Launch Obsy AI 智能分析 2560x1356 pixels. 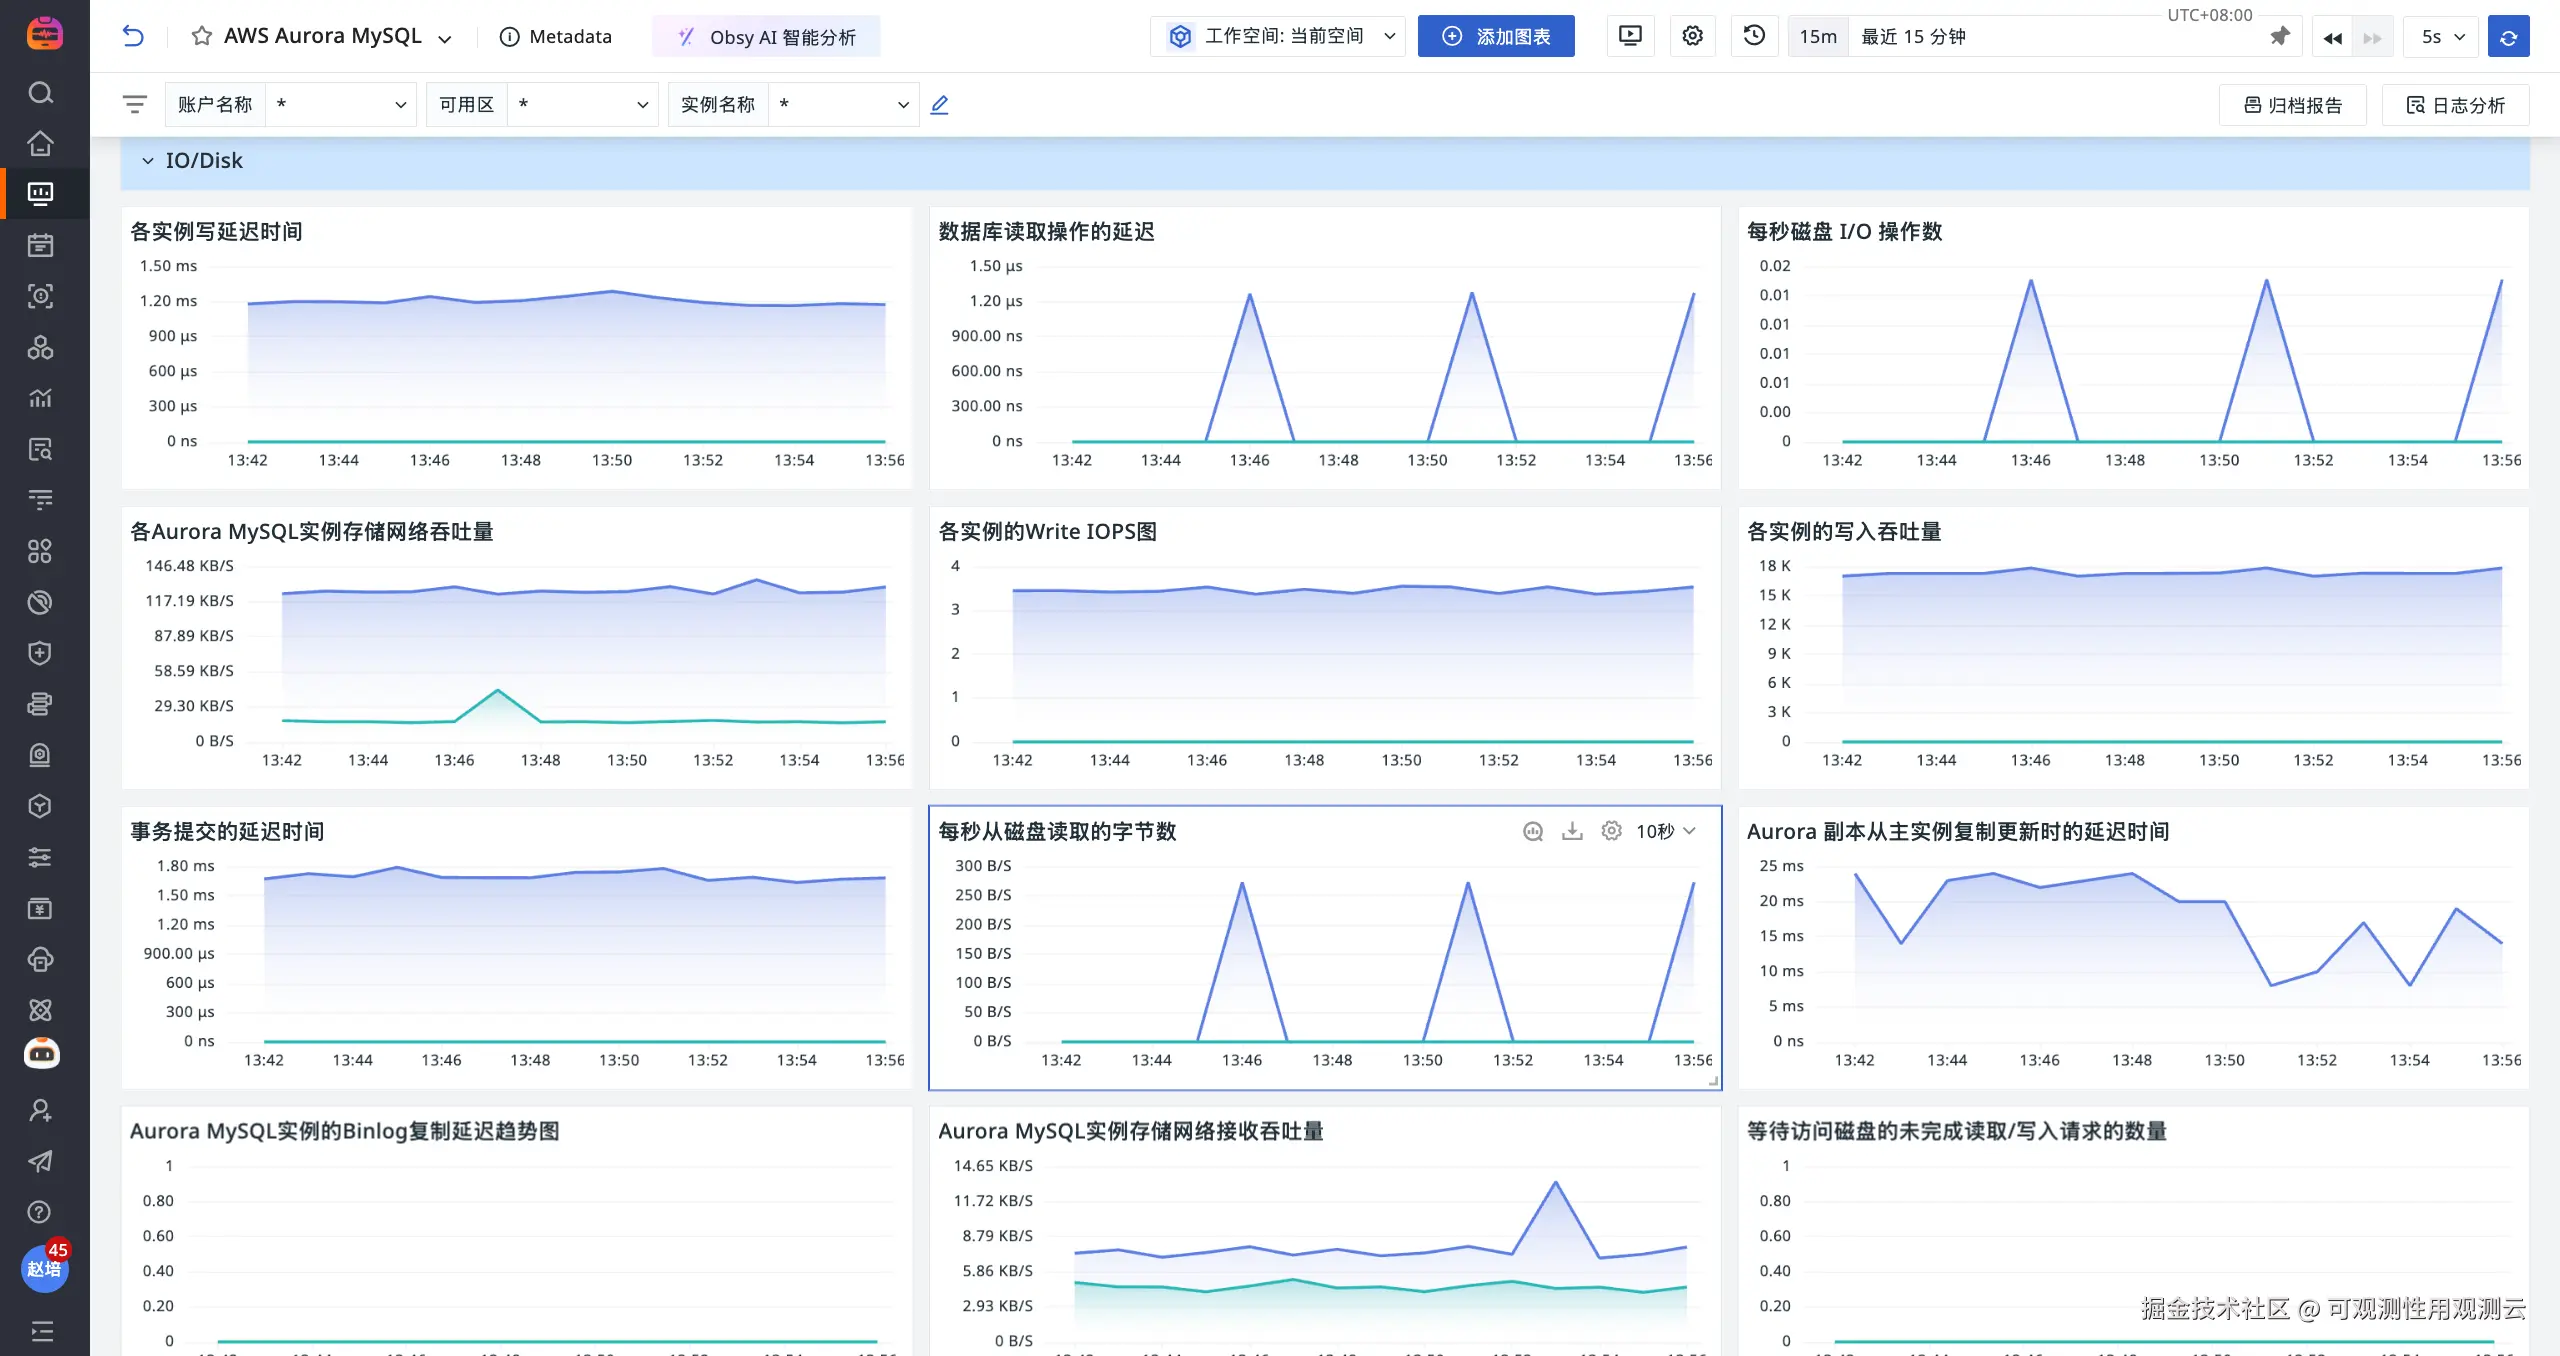point(767,37)
